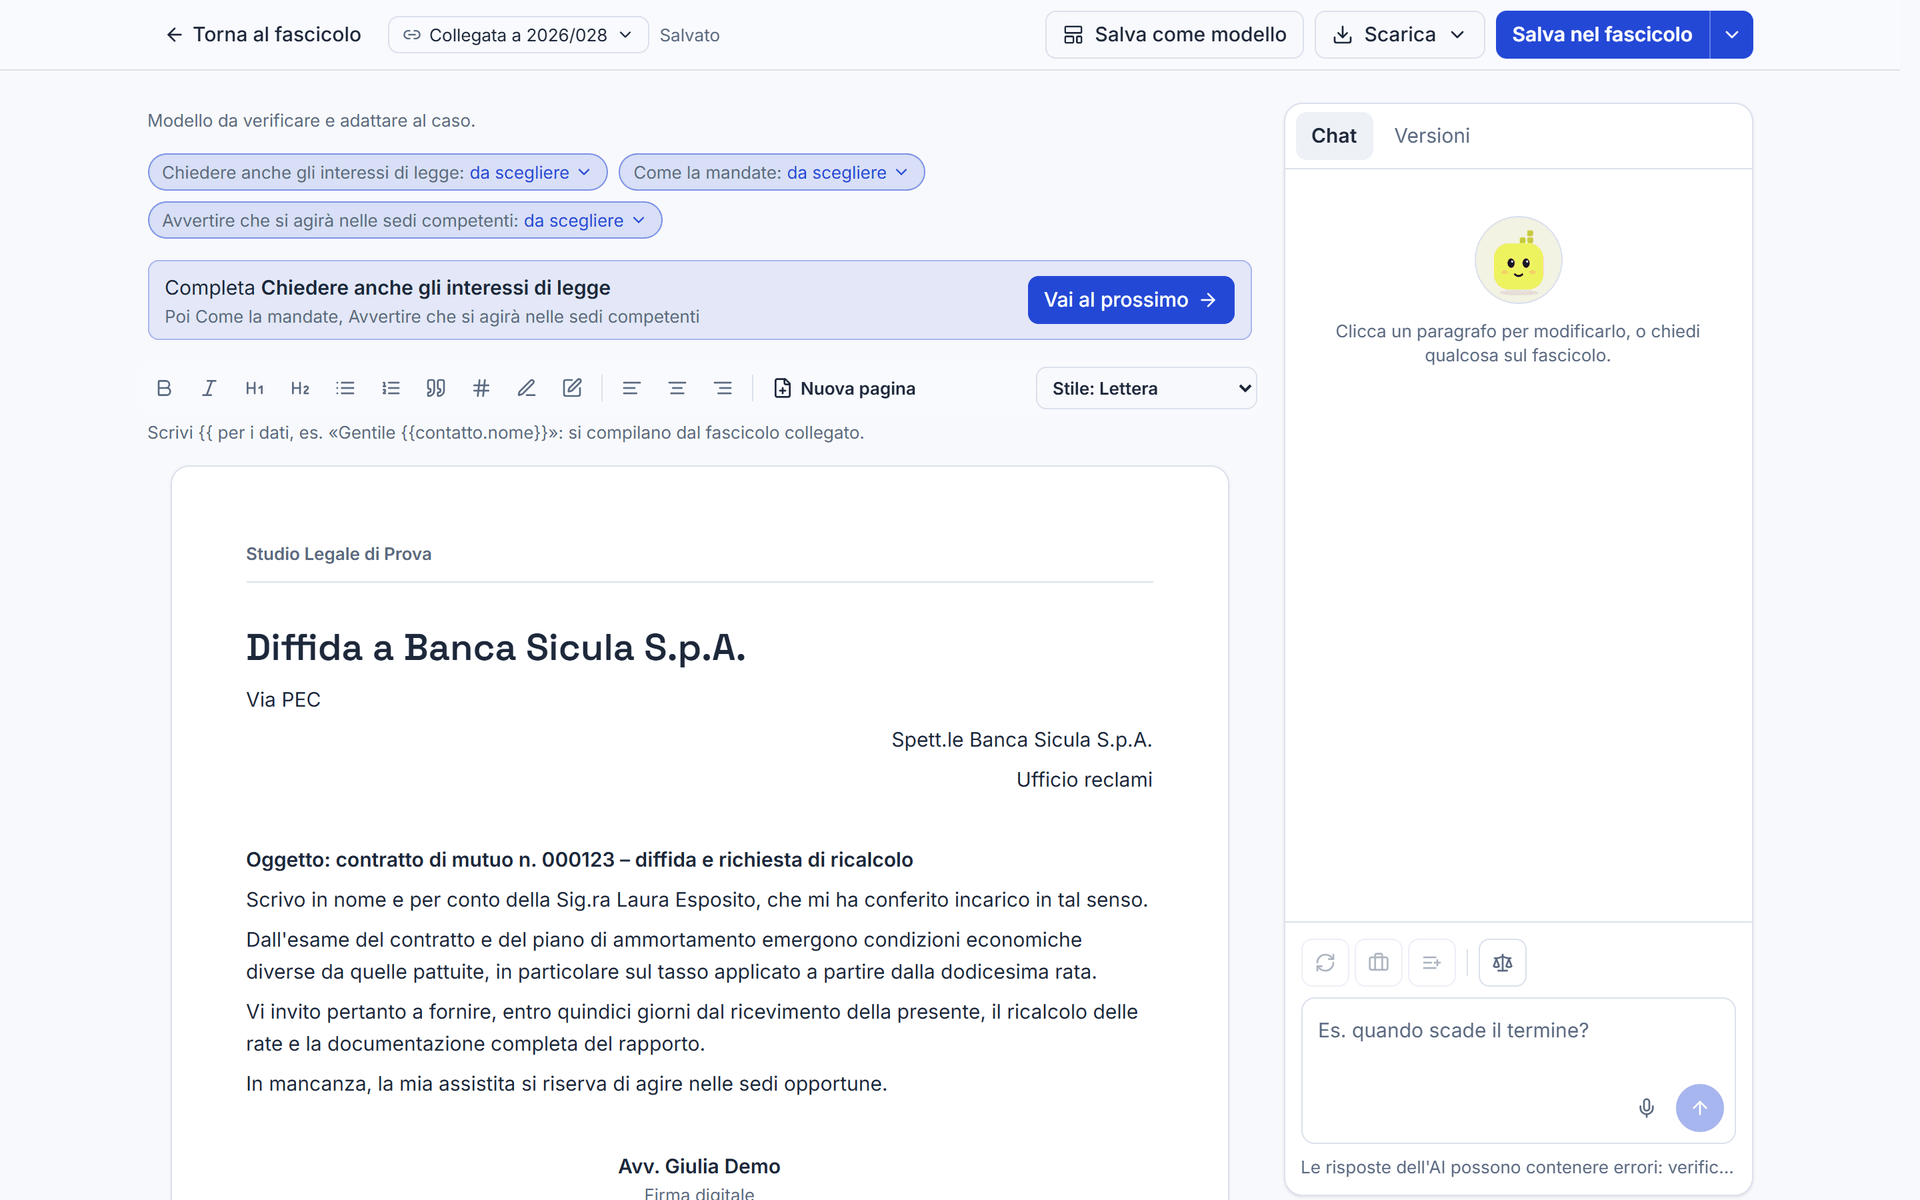
Task: Insert a numbered list
Action: tap(391, 388)
